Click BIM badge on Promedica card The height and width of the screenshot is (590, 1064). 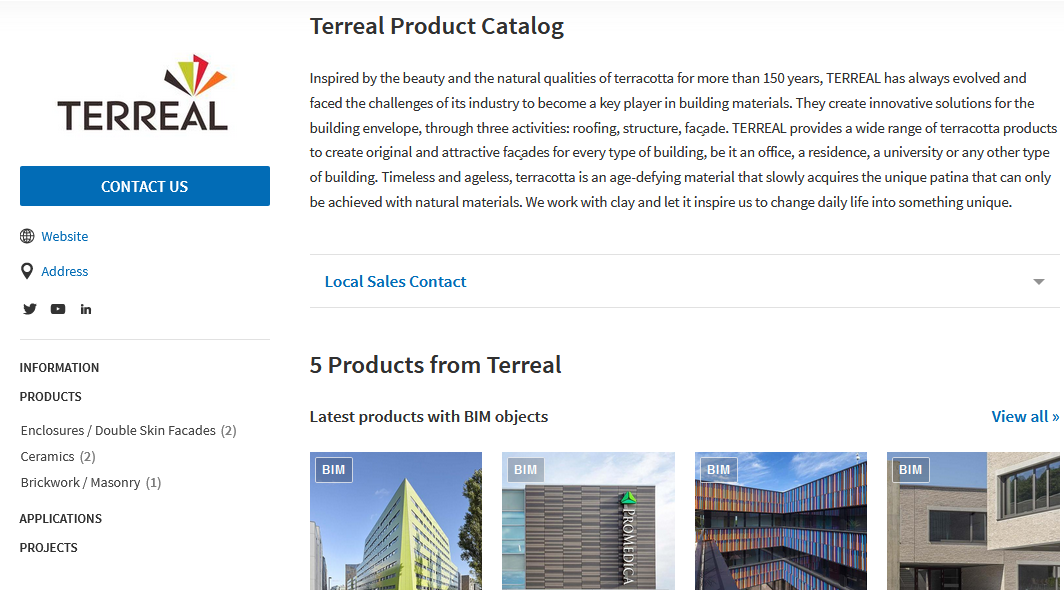click(525, 470)
